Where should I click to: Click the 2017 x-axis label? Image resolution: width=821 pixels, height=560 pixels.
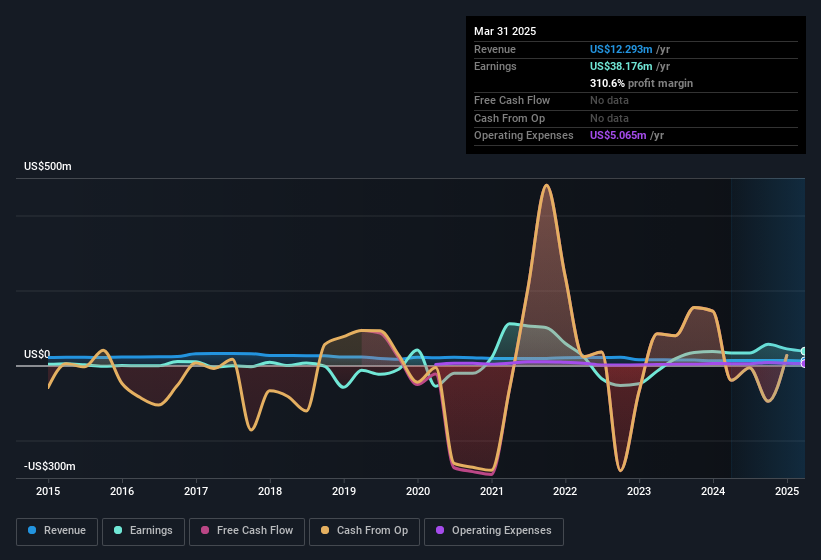tap(196, 491)
